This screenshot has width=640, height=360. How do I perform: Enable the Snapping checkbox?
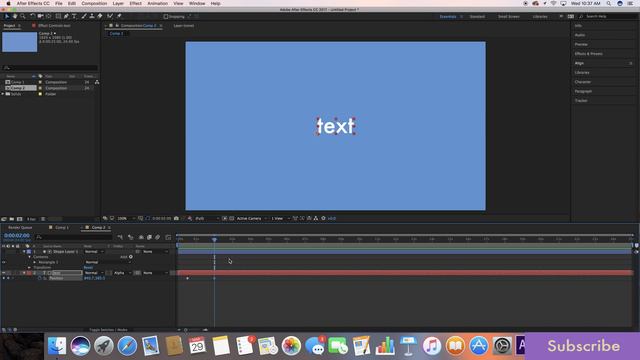point(166,17)
